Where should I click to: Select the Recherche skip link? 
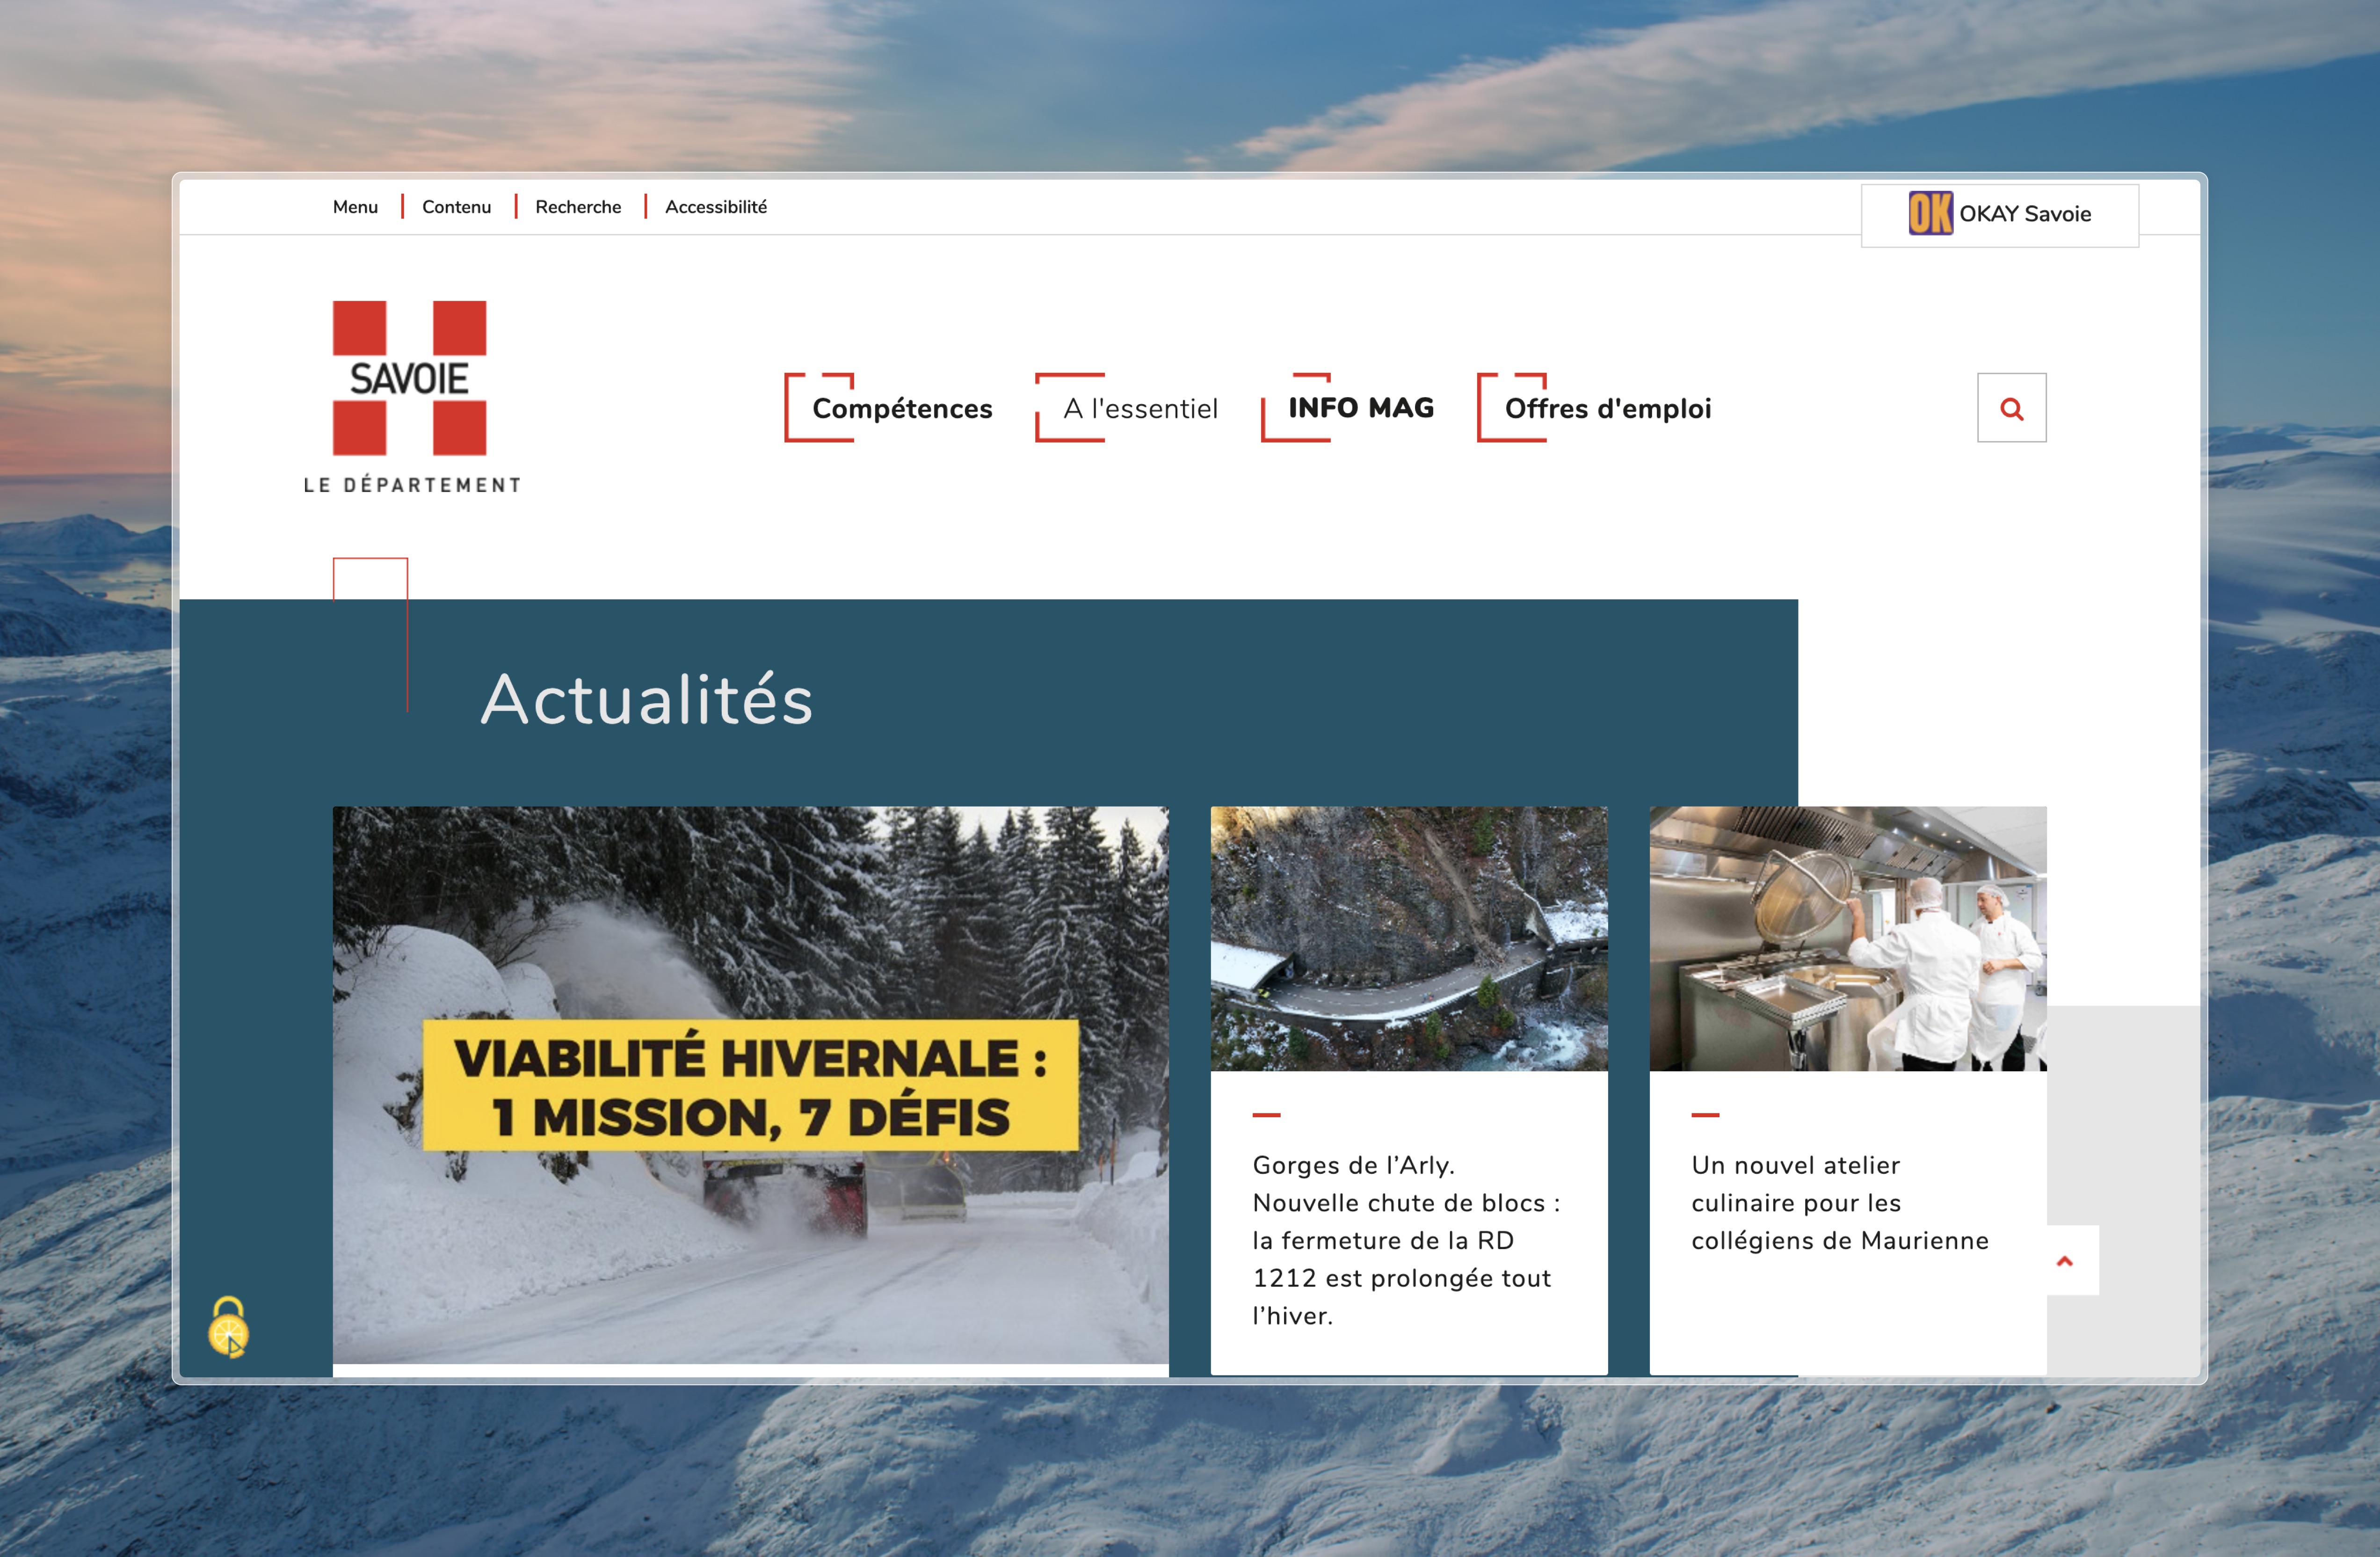[x=578, y=207]
